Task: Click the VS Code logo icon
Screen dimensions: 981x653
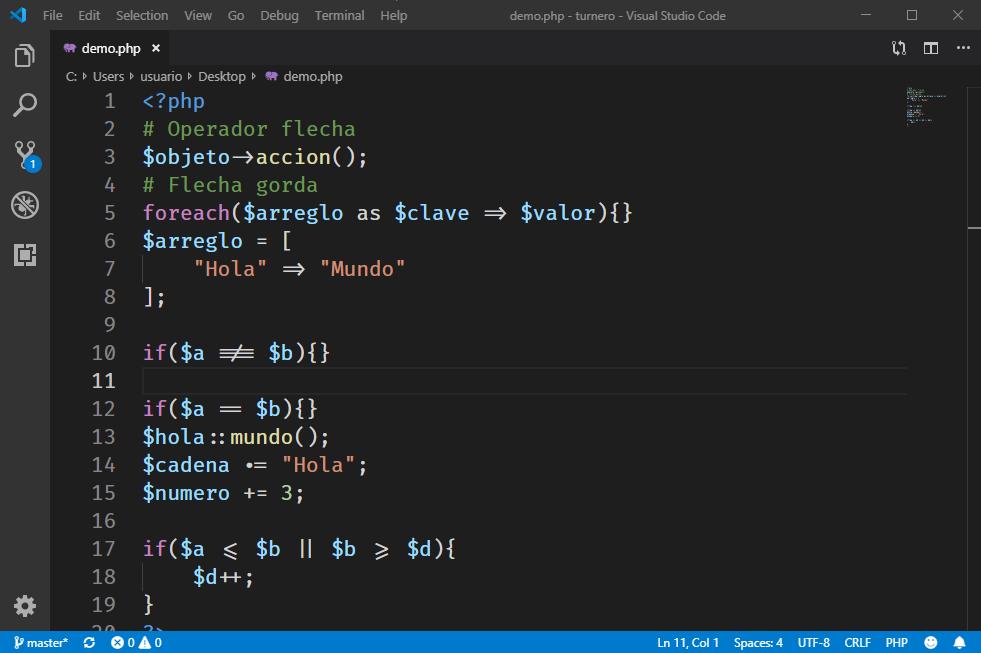Action: (x=18, y=15)
